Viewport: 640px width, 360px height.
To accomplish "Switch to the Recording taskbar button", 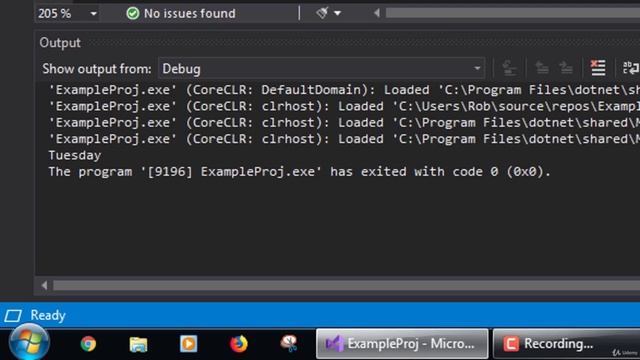I will point(567,344).
